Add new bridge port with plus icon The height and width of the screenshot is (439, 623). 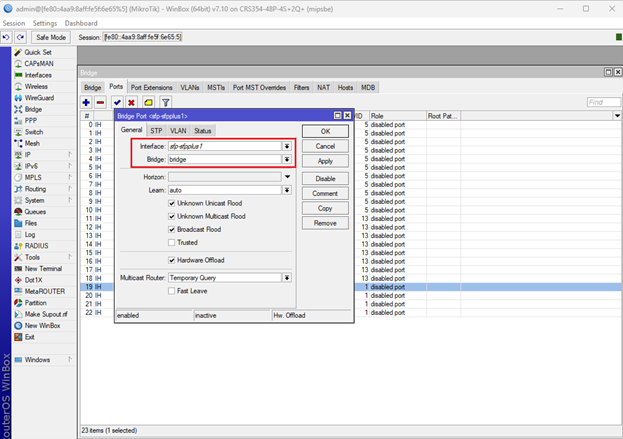click(x=86, y=102)
